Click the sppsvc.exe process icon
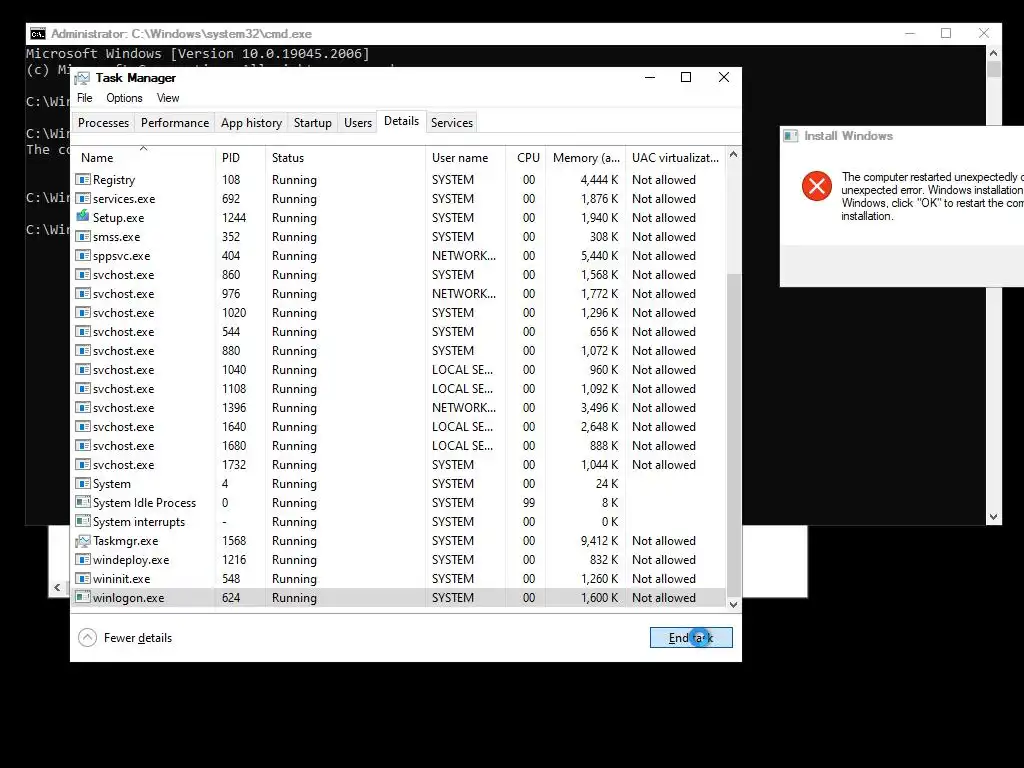This screenshot has height=768, width=1024. [83, 255]
